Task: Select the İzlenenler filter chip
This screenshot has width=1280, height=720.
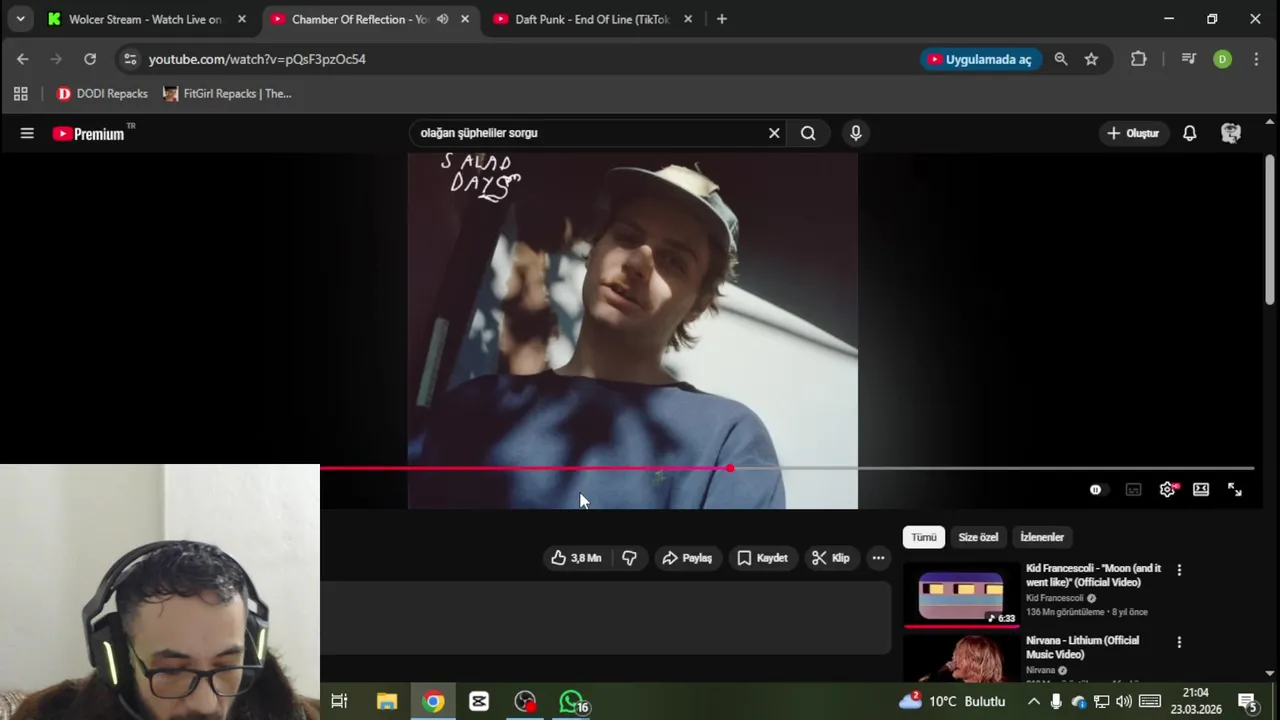Action: pyautogui.click(x=1041, y=537)
